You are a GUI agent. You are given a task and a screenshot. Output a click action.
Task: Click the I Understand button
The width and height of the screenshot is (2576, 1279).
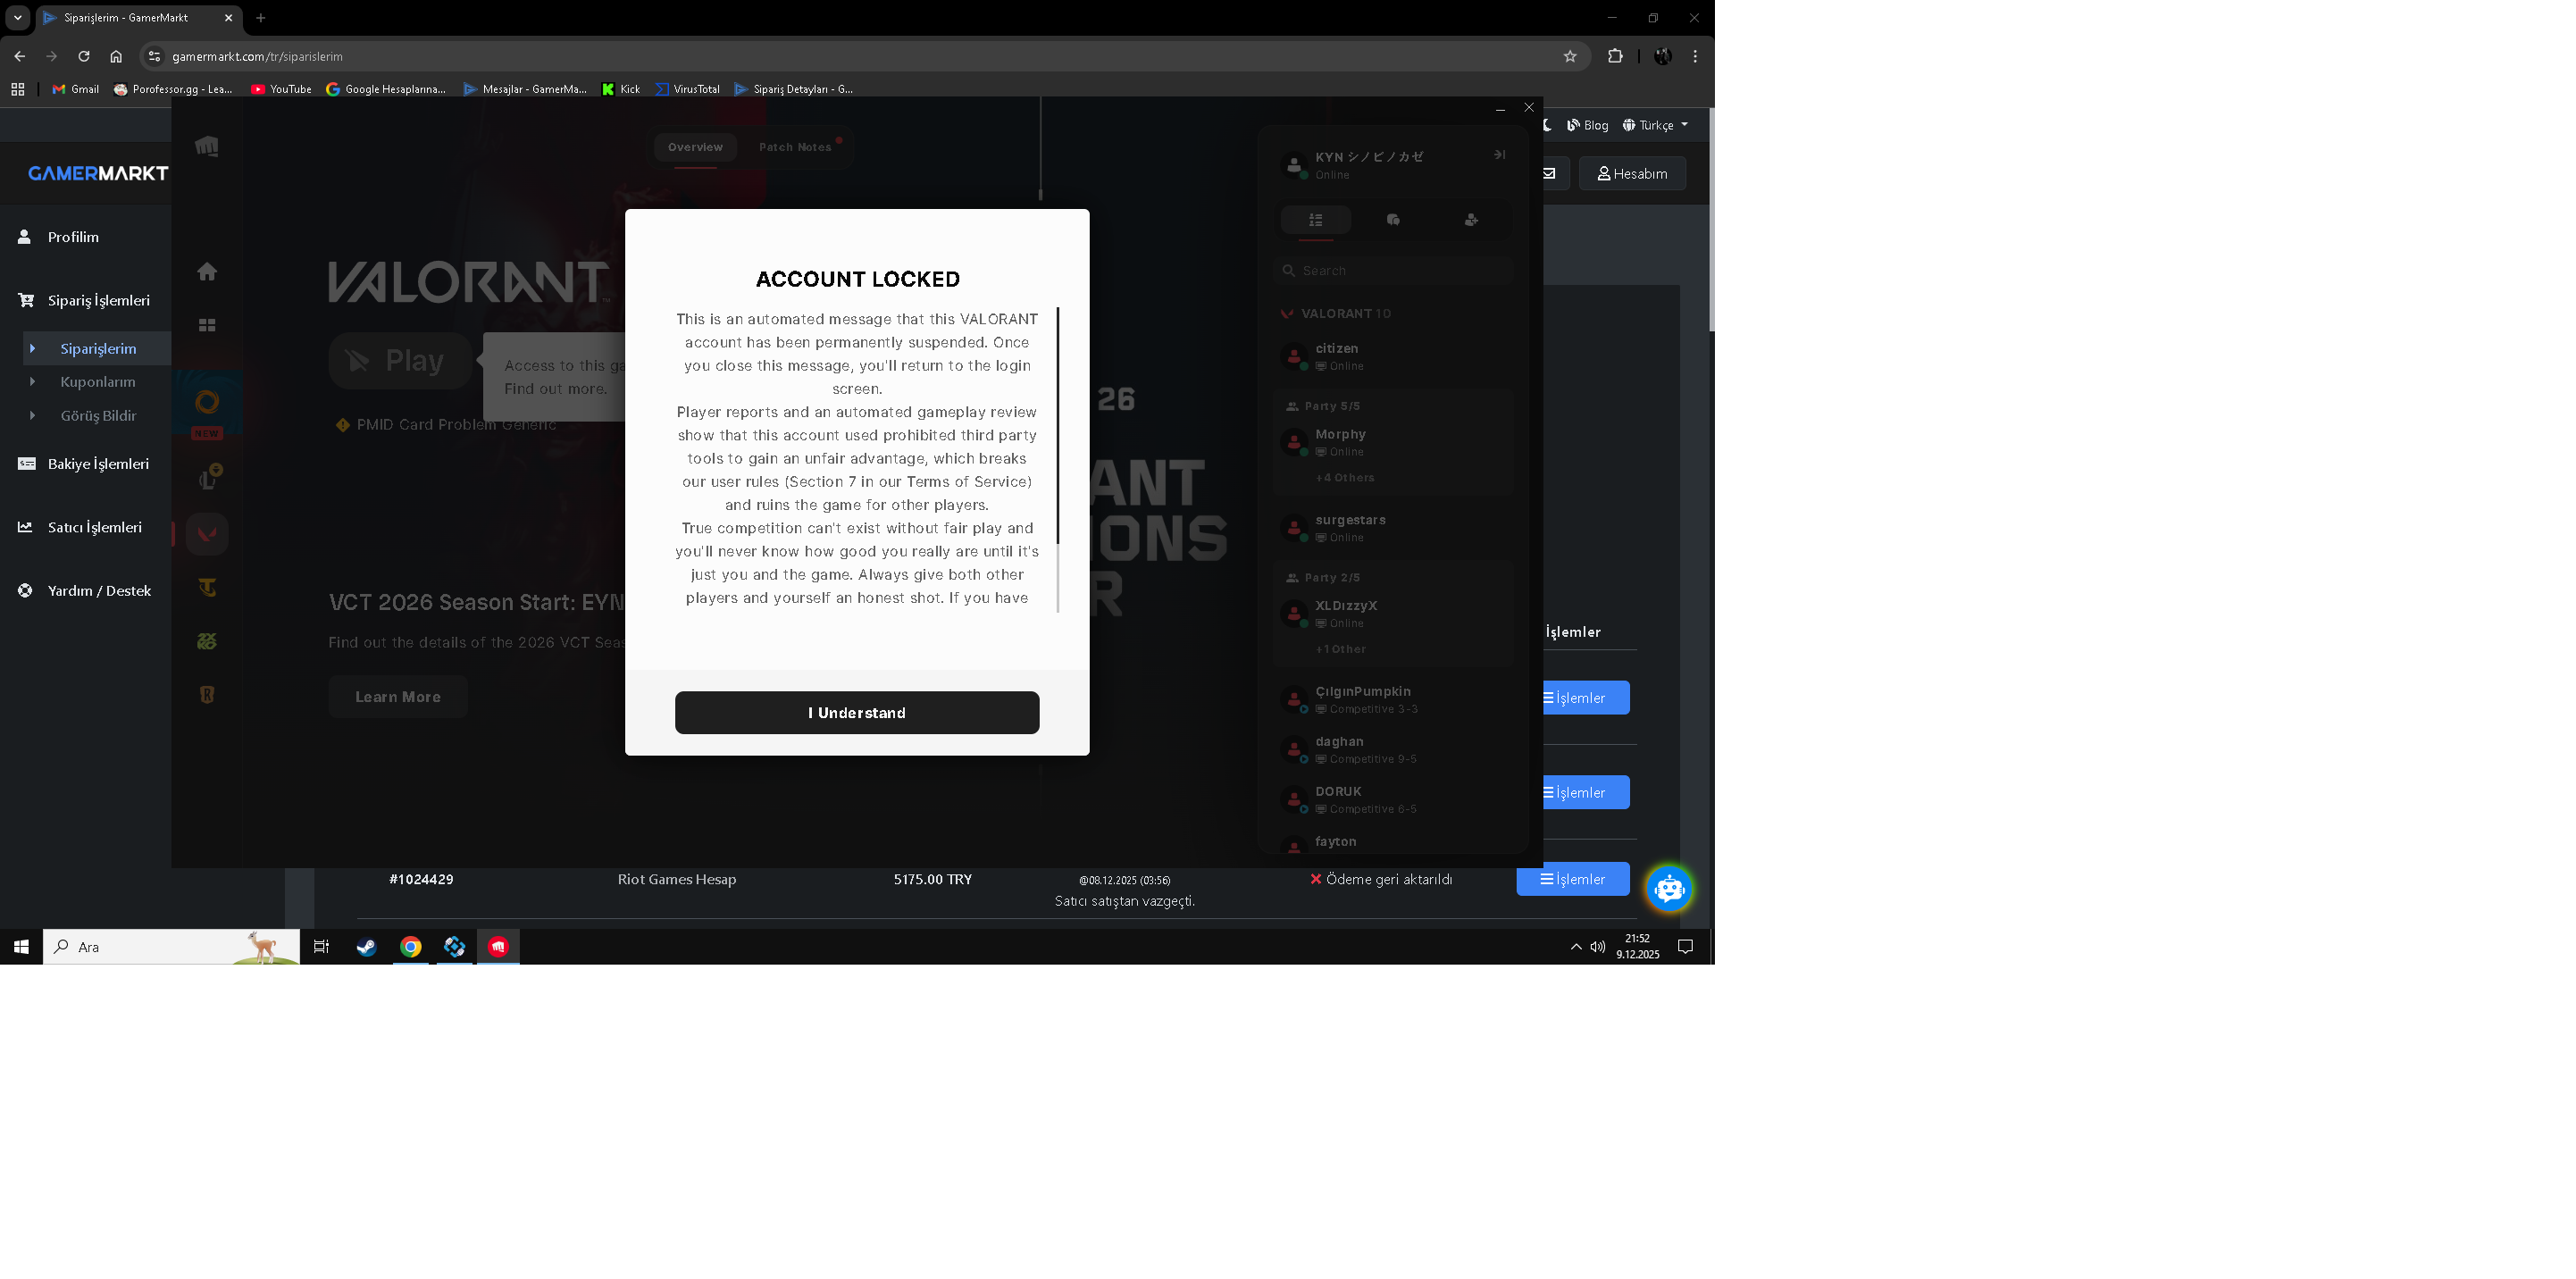coord(857,713)
